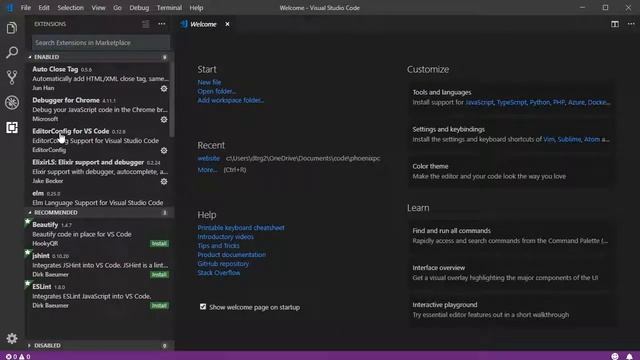The image size is (640, 360).
Task: Open Find and run all commands
Action: pos(510,236)
